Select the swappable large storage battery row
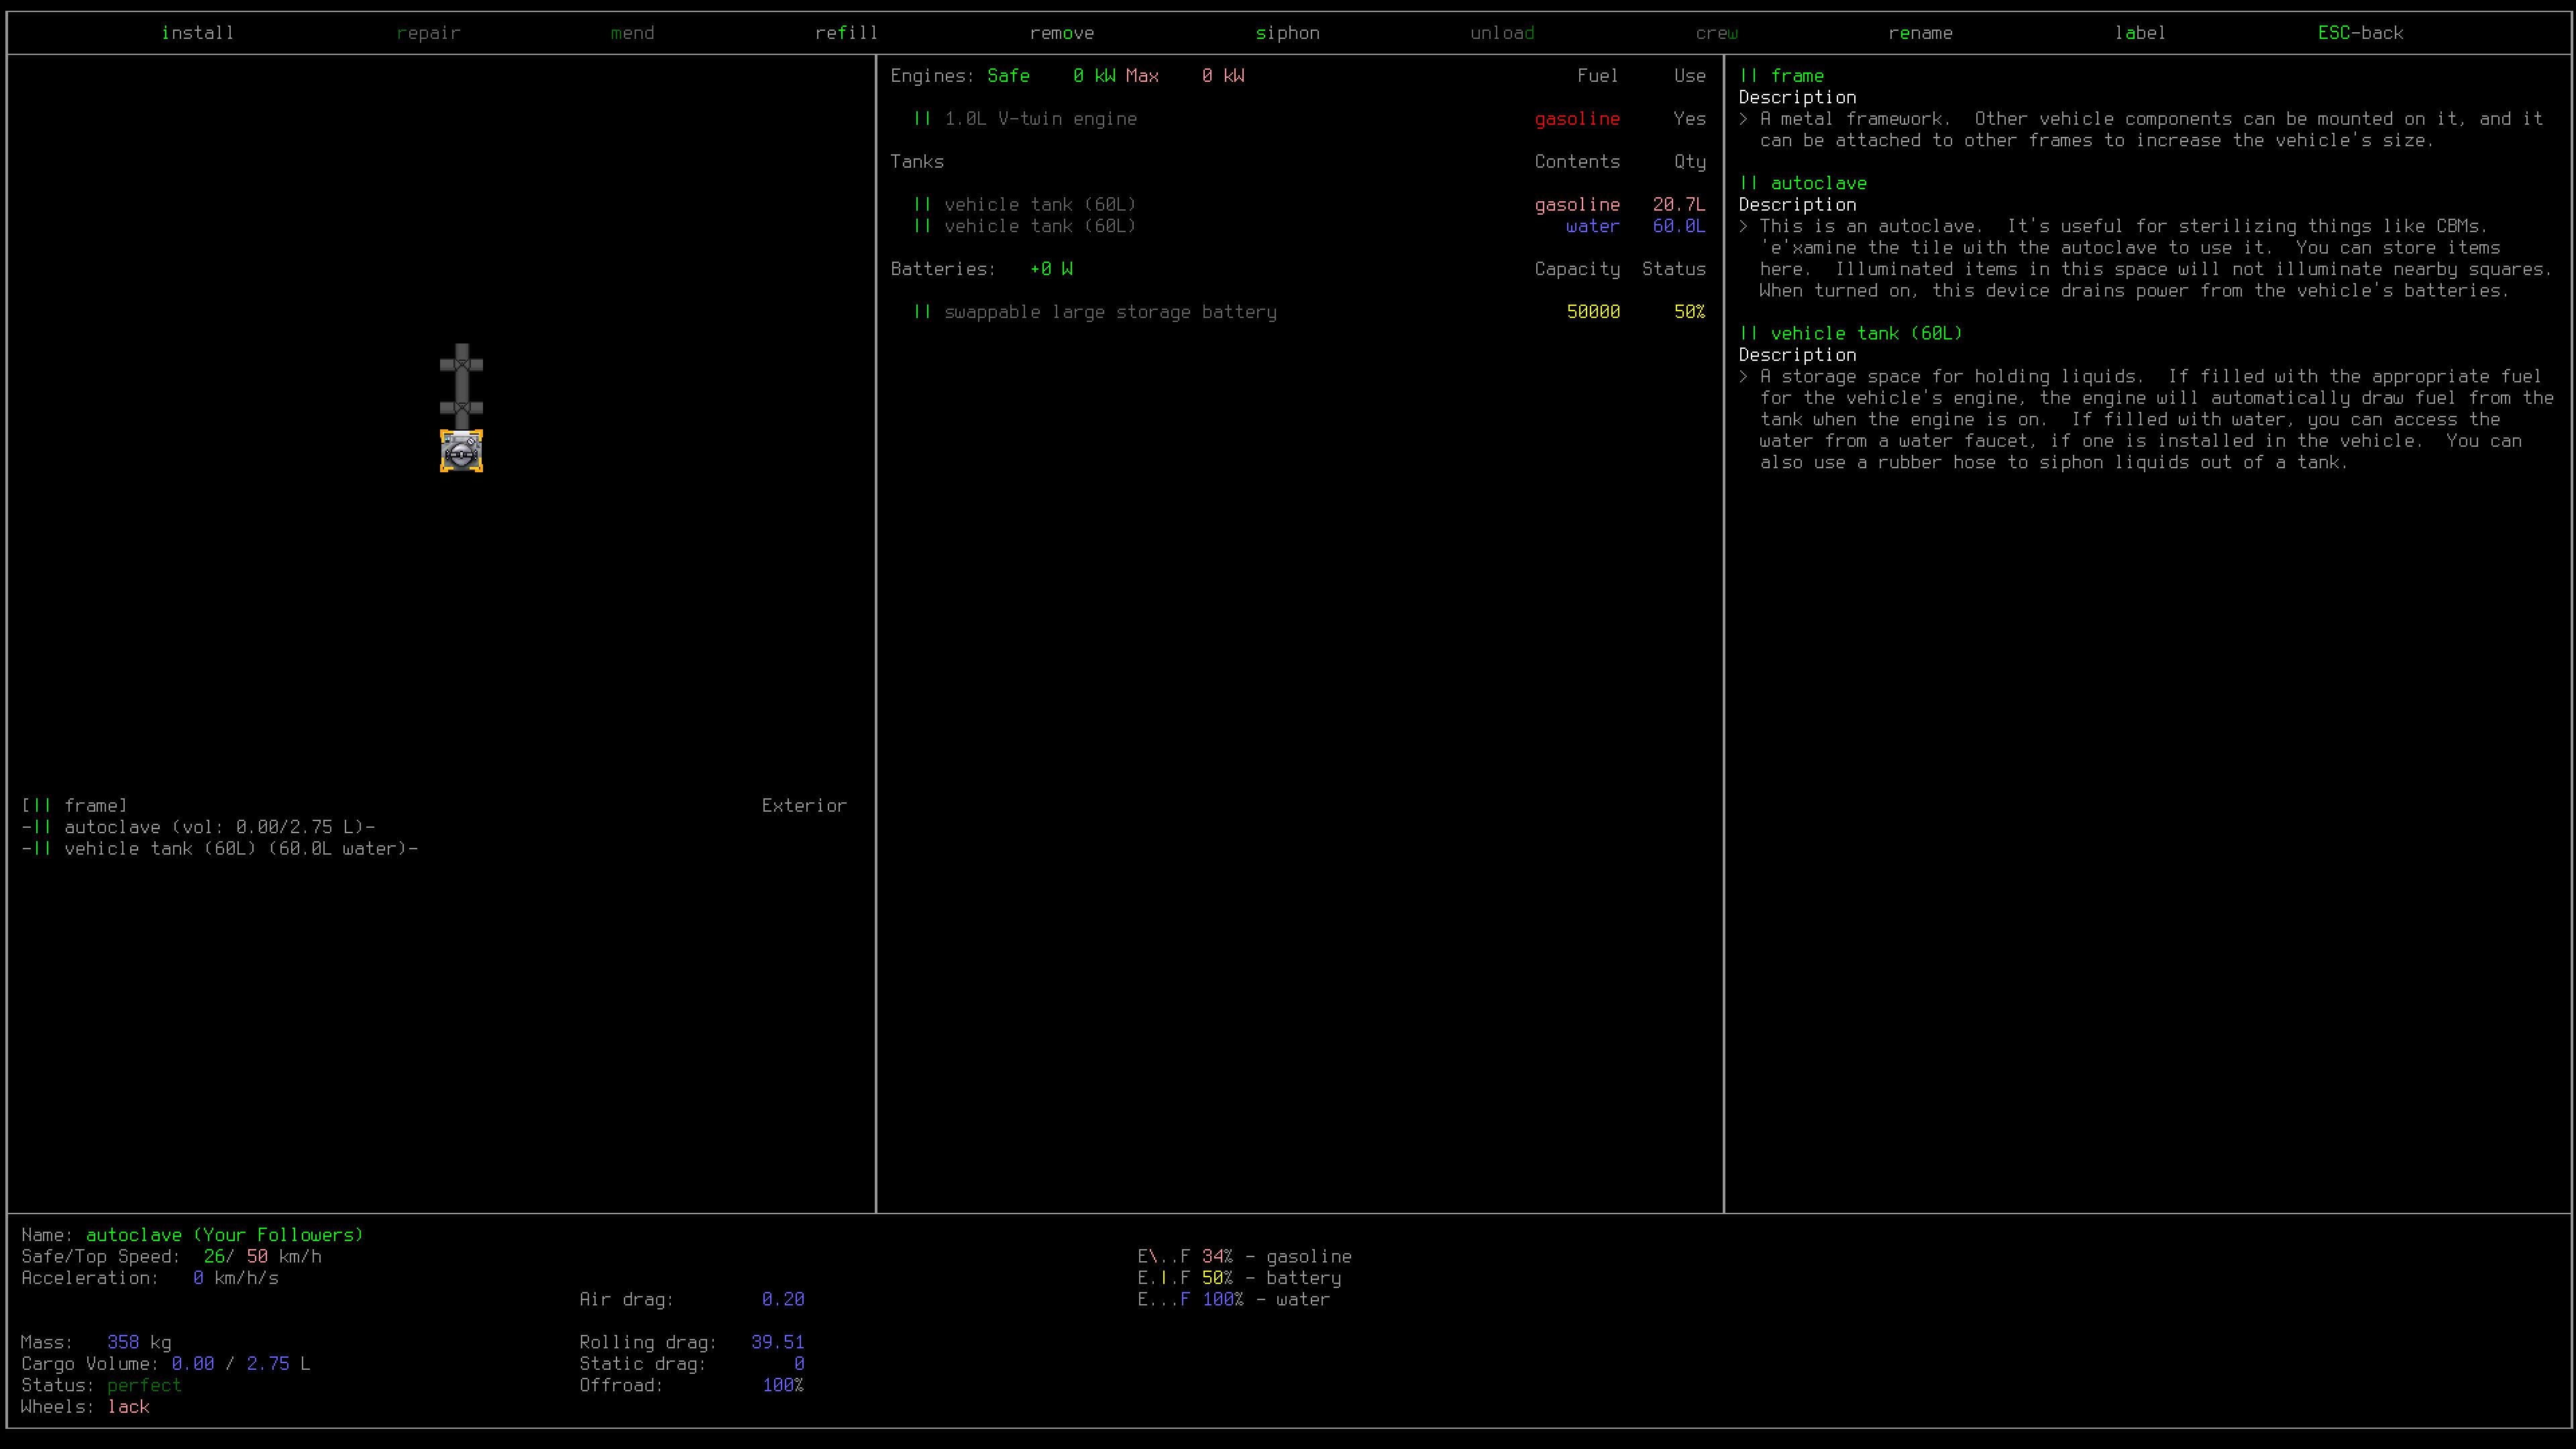This screenshot has width=2576, height=1449. point(1309,312)
